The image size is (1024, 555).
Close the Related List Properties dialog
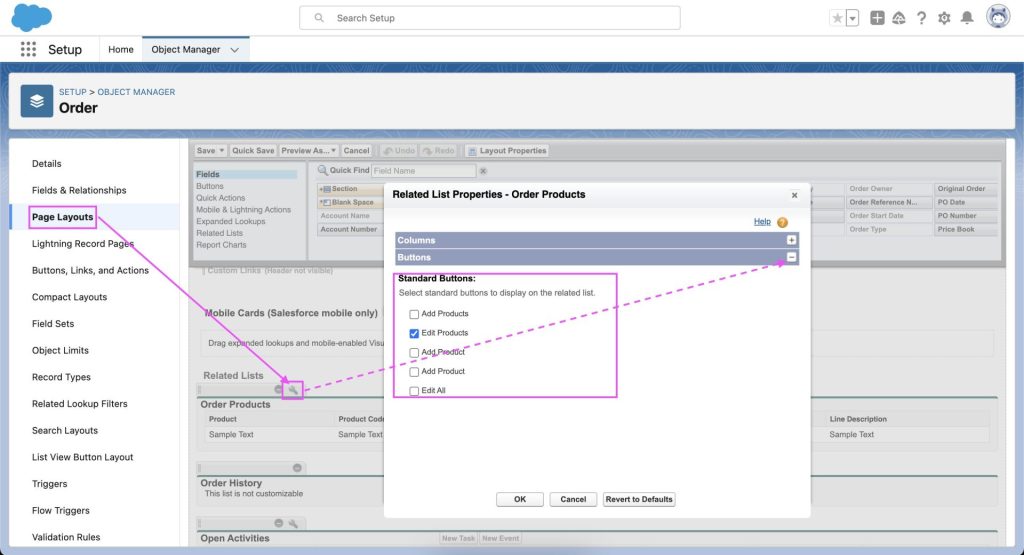pos(795,196)
